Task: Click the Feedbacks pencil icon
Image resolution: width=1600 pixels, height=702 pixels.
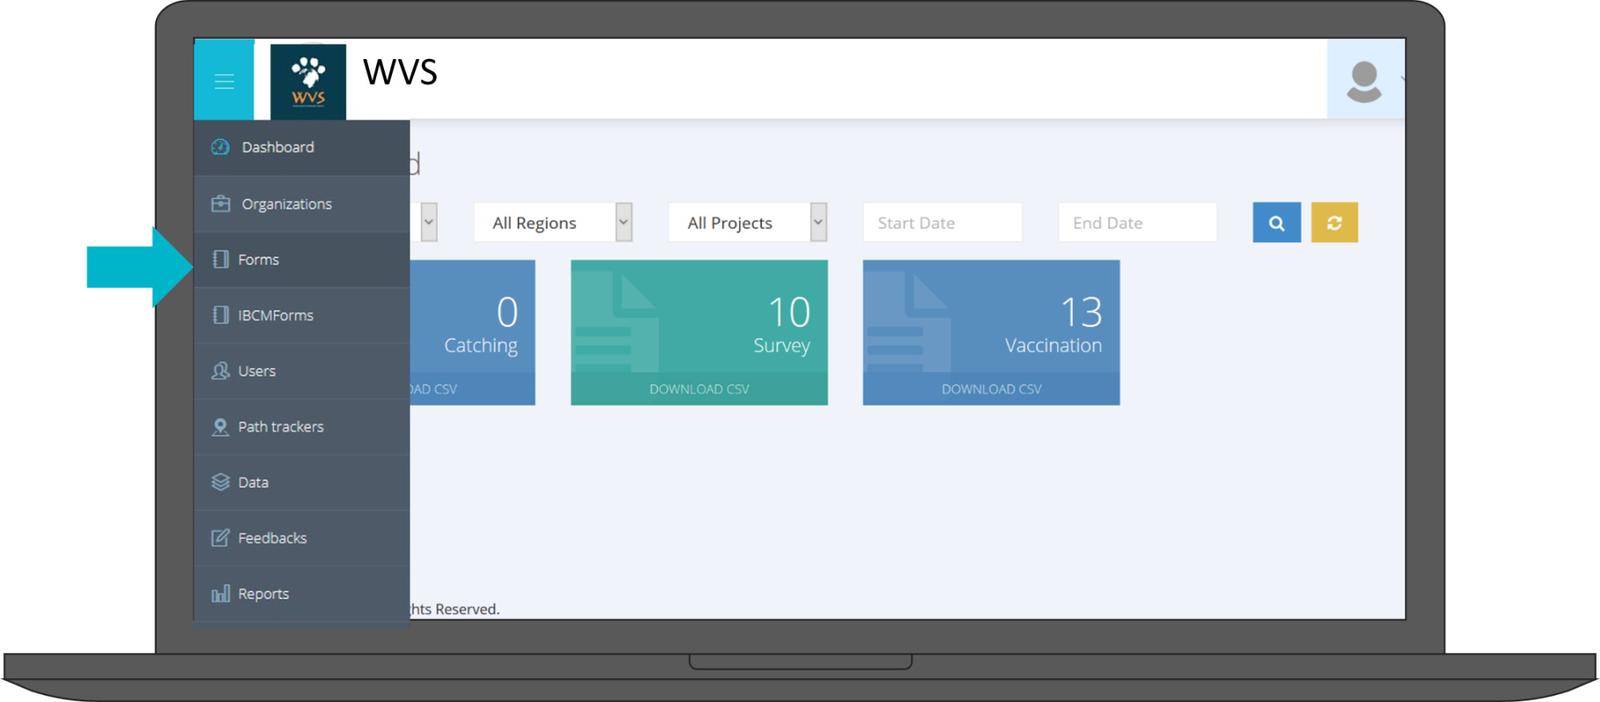Action: tap(221, 538)
